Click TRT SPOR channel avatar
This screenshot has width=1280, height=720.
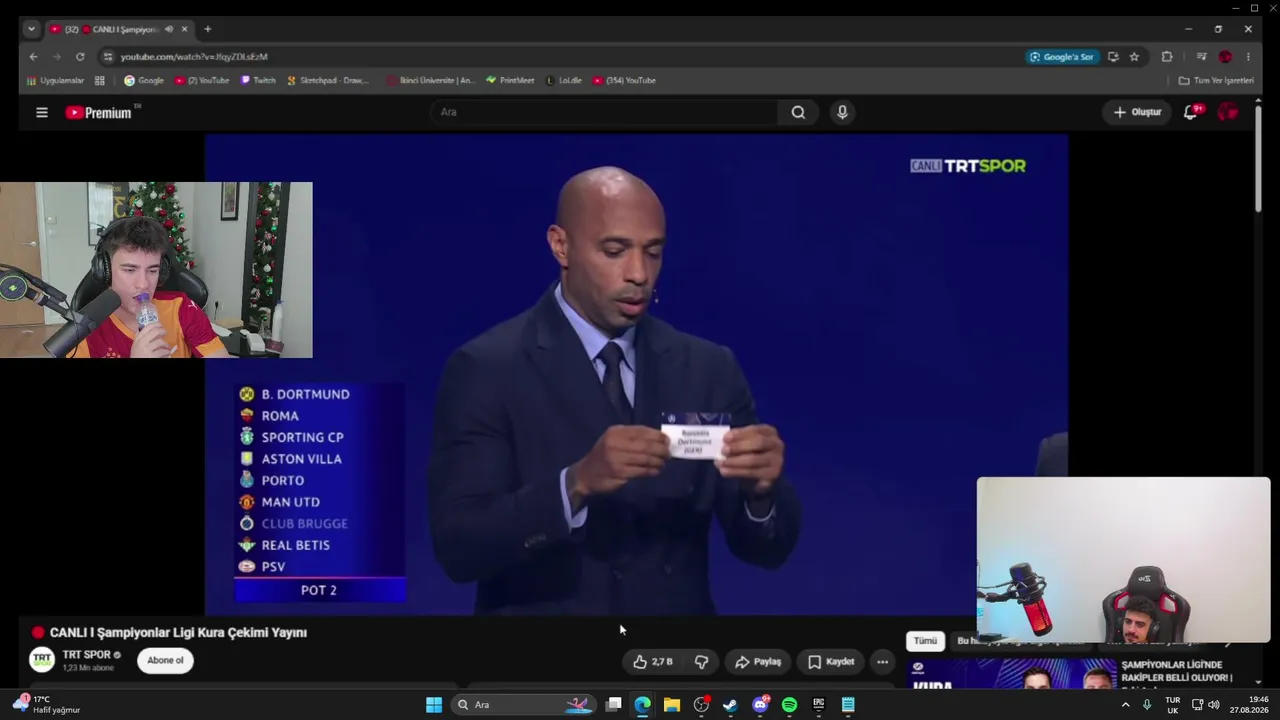[x=42, y=660]
